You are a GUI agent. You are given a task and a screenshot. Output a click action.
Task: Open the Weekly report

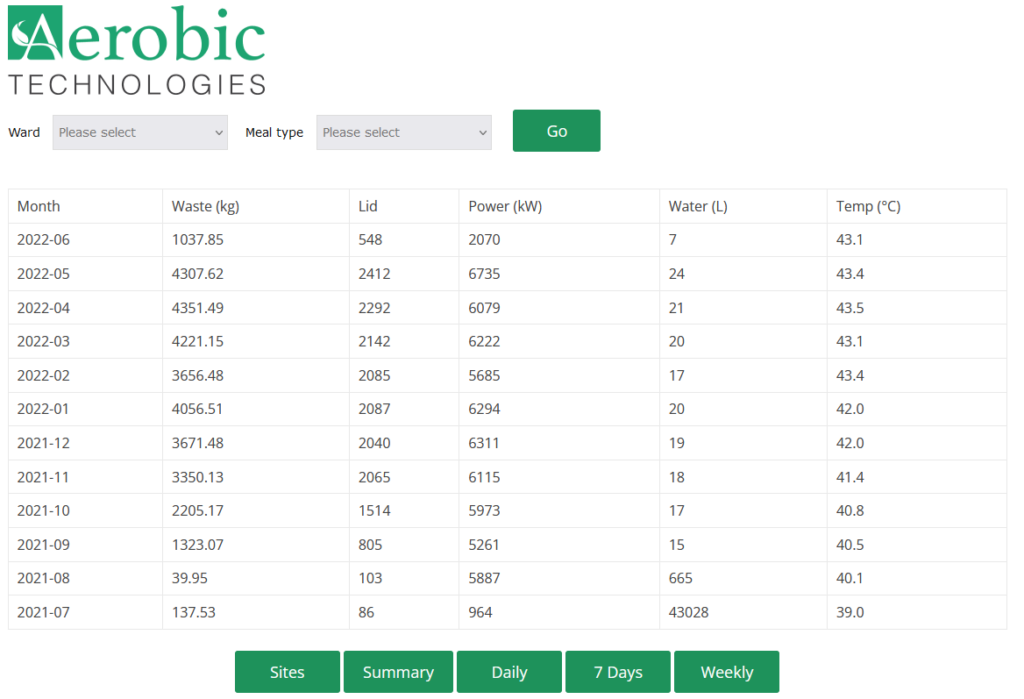coord(727,672)
